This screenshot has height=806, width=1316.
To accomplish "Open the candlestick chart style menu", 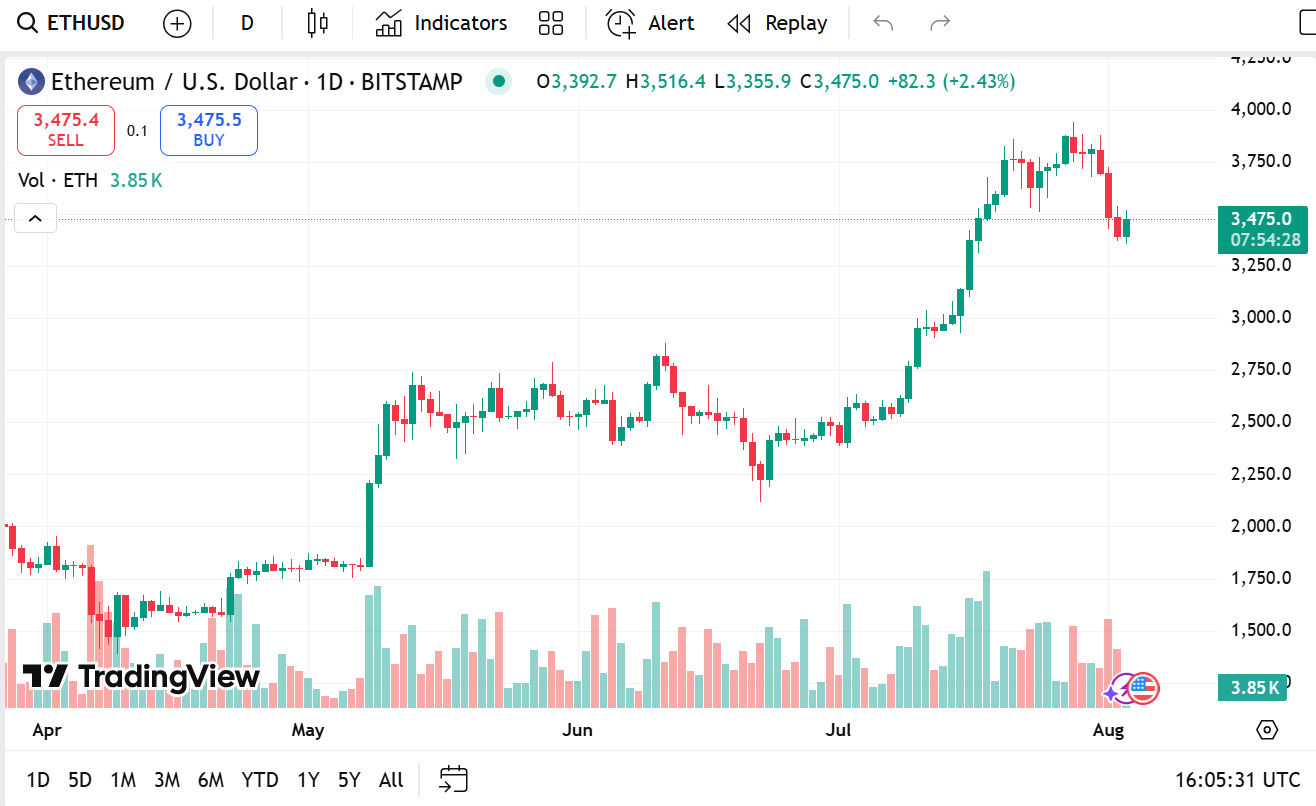I will [x=318, y=23].
